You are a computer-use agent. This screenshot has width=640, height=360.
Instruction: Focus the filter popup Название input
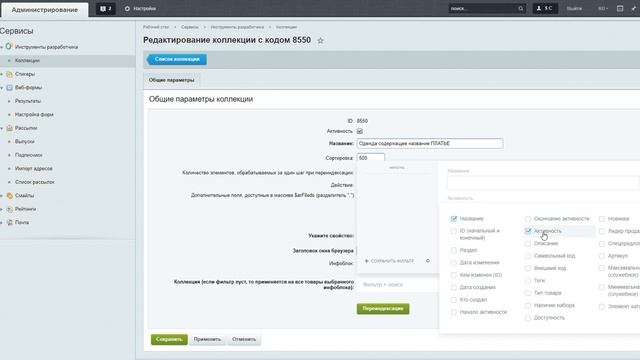click(x=543, y=183)
